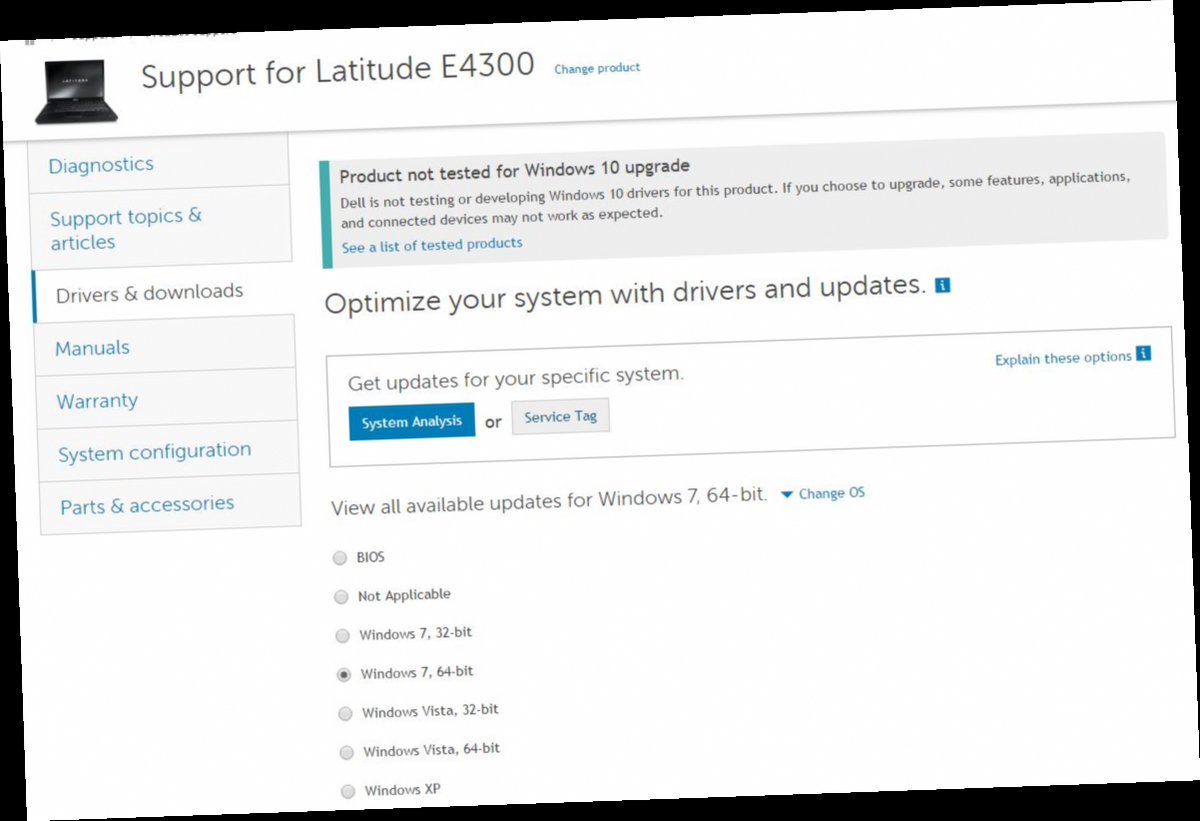Screen dimensions: 1200x821
Task: Open the 'Drivers & downloads' sidebar tab
Action: (x=150, y=291)
